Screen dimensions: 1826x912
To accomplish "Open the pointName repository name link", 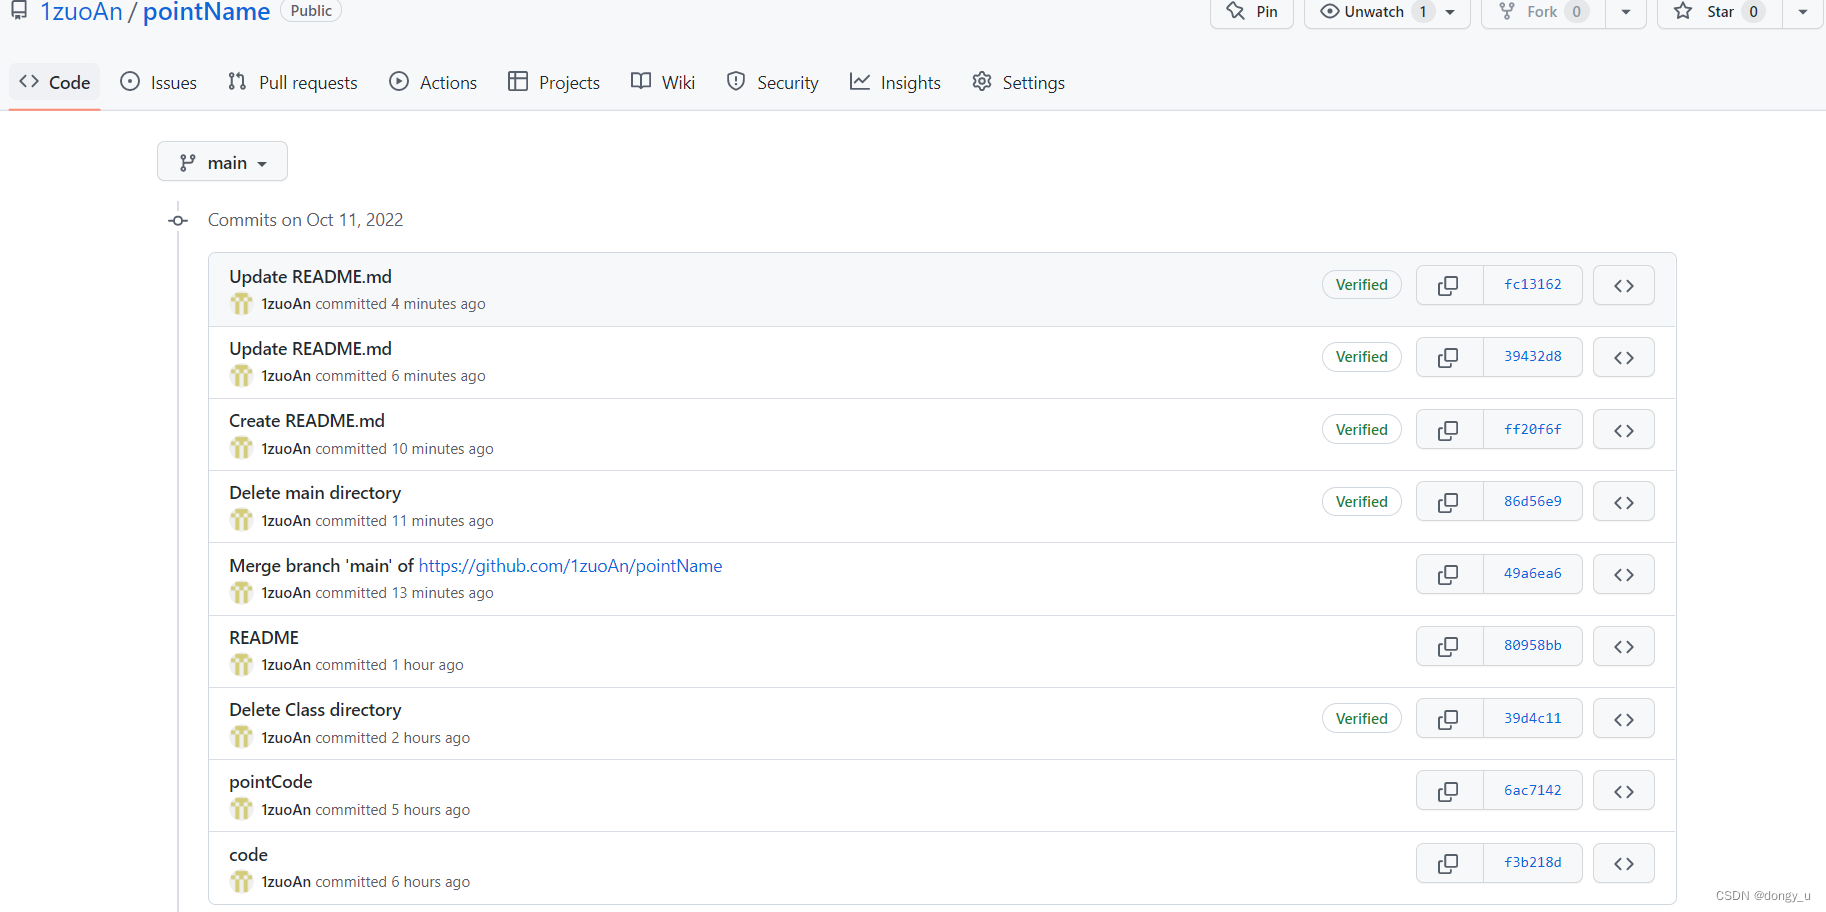I will tap(206, 12).
